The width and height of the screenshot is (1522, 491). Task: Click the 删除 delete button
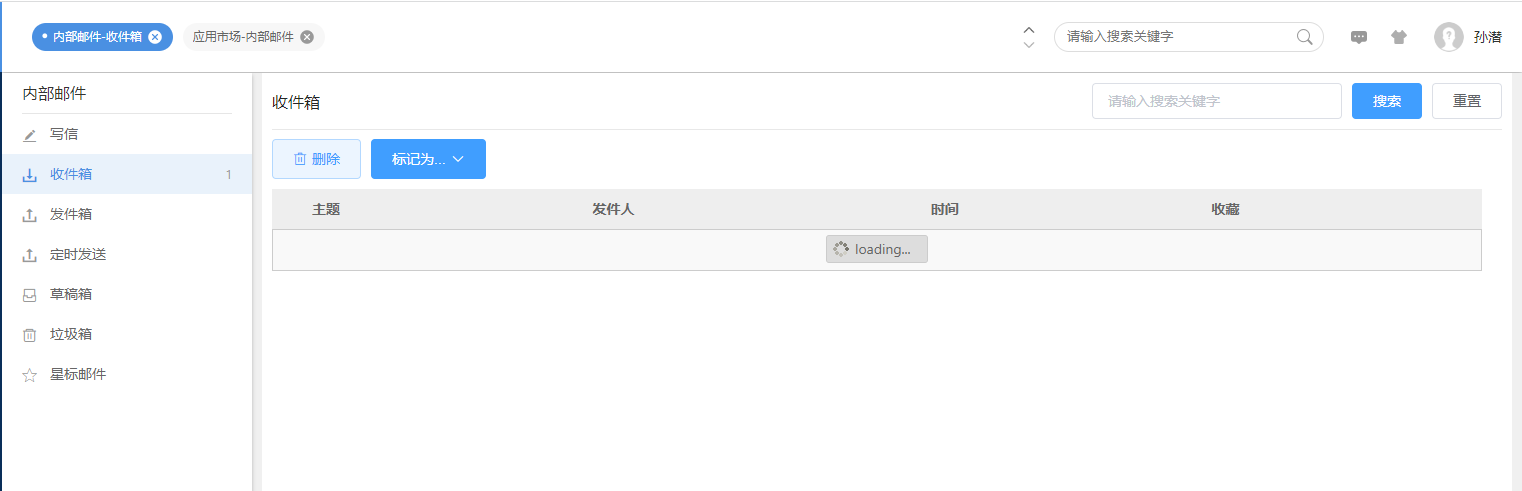coord(316,159)
